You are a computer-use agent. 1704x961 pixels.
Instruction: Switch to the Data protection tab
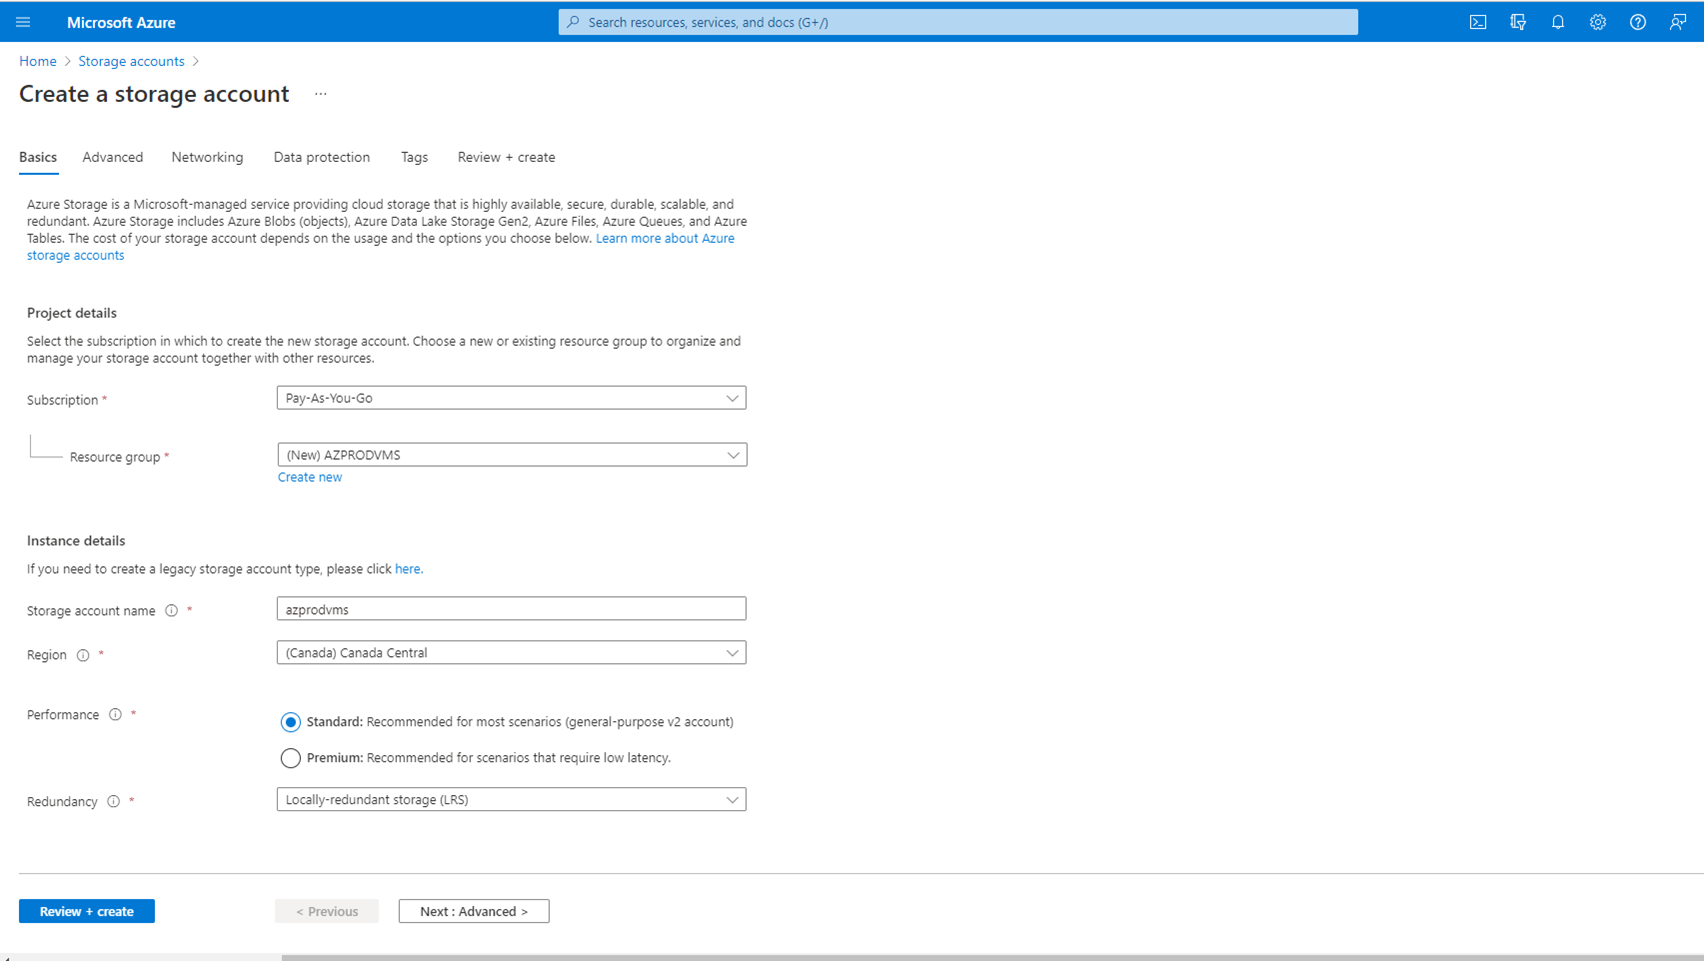coord(321,157)
